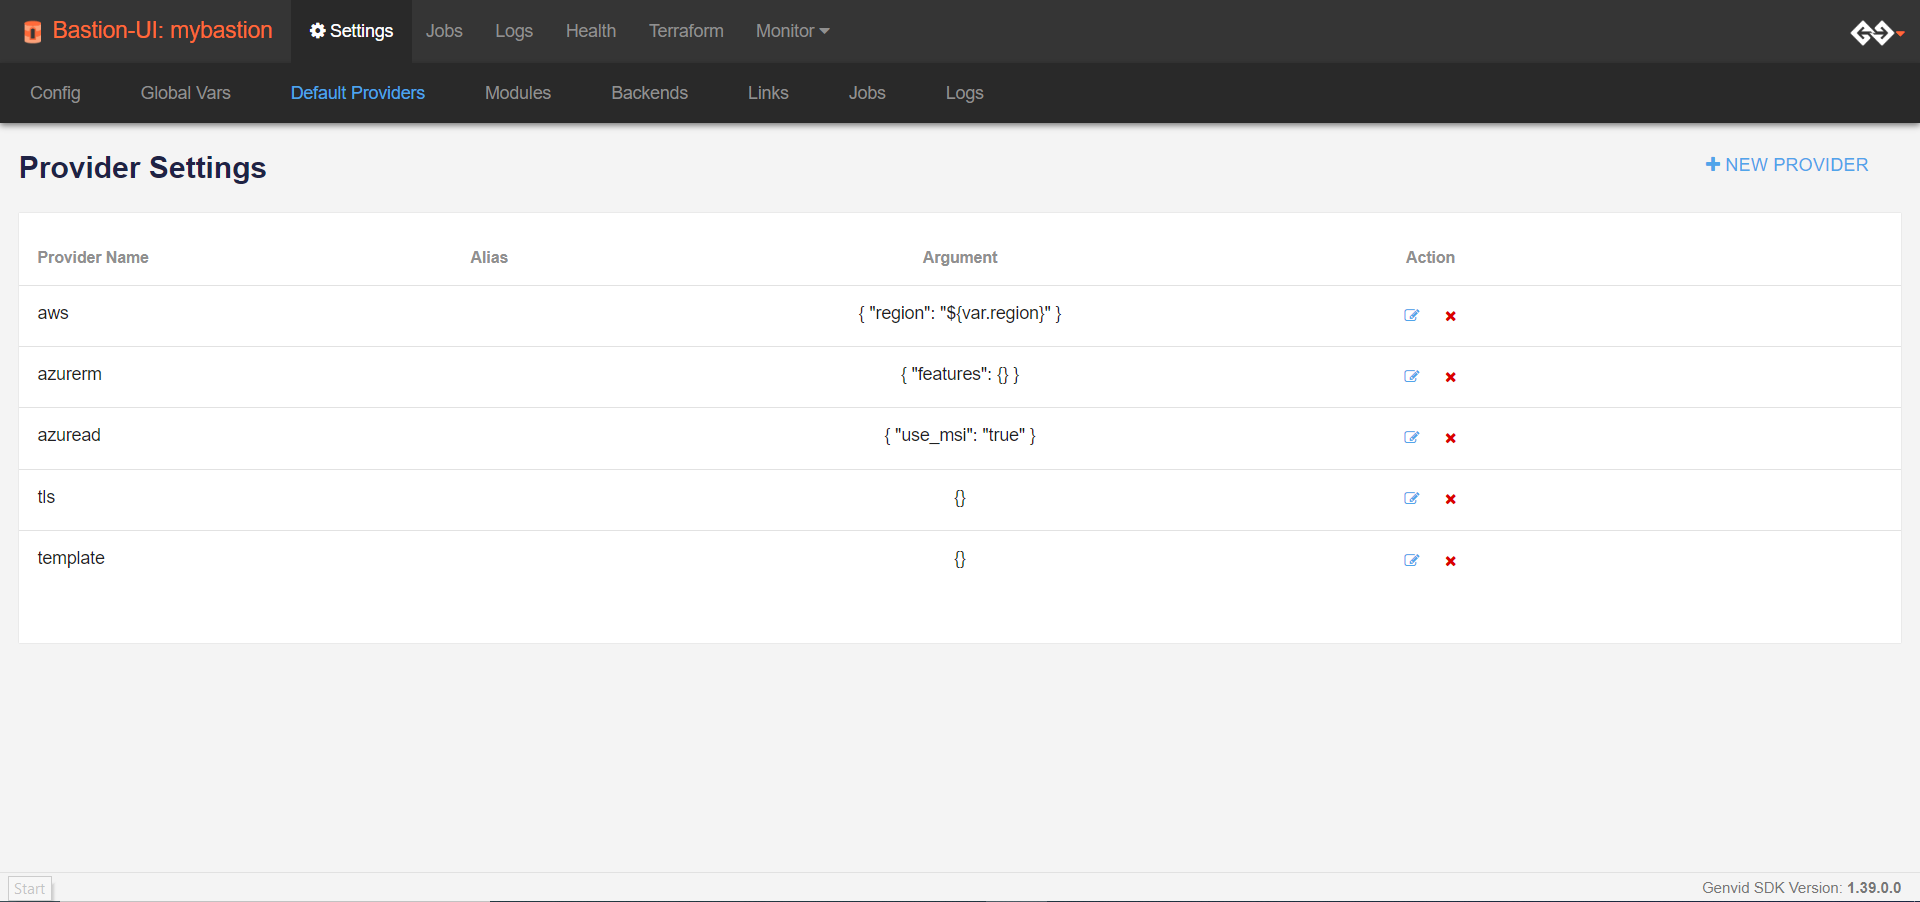Delete the azuread provider

1450,438
